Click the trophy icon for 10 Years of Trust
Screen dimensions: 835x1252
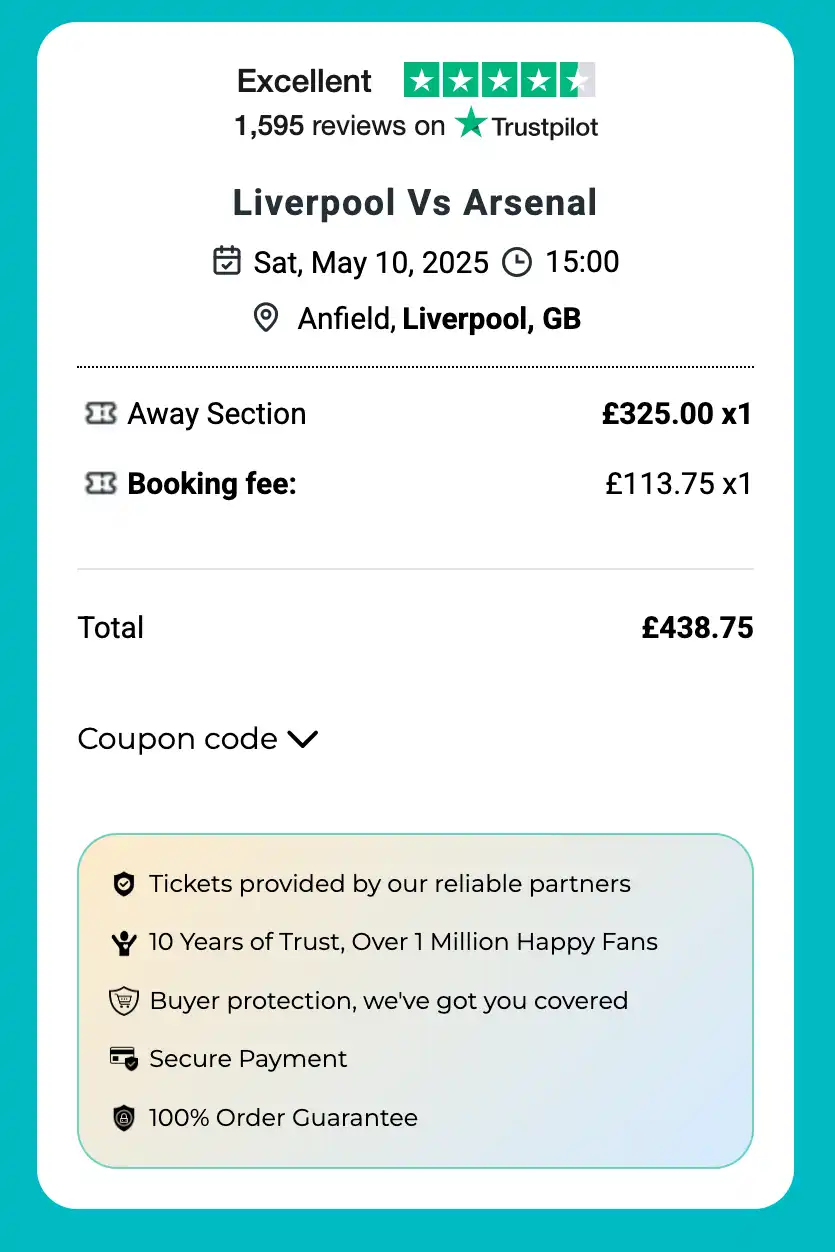(123, 942)
